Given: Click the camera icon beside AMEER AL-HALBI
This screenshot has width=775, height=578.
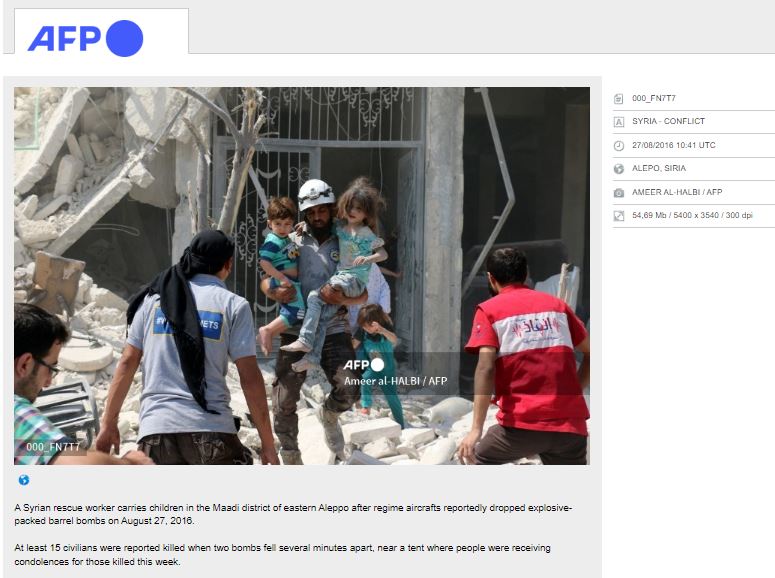Looking at the screenshot, I should [x=618, y=192].
